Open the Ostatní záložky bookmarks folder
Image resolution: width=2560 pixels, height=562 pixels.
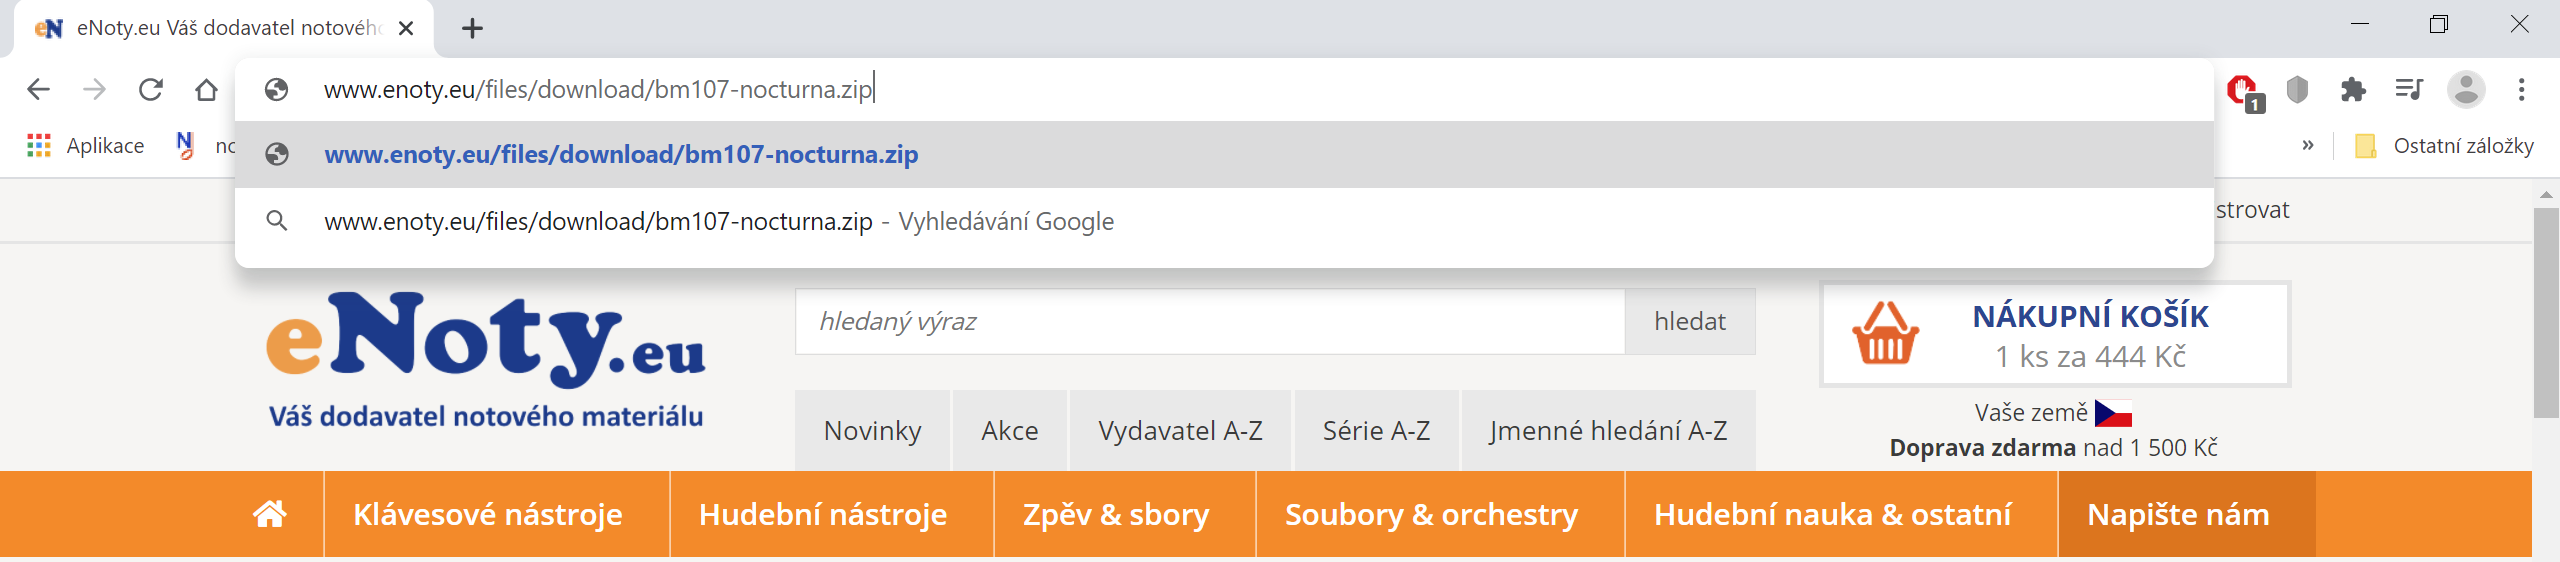2444,146
